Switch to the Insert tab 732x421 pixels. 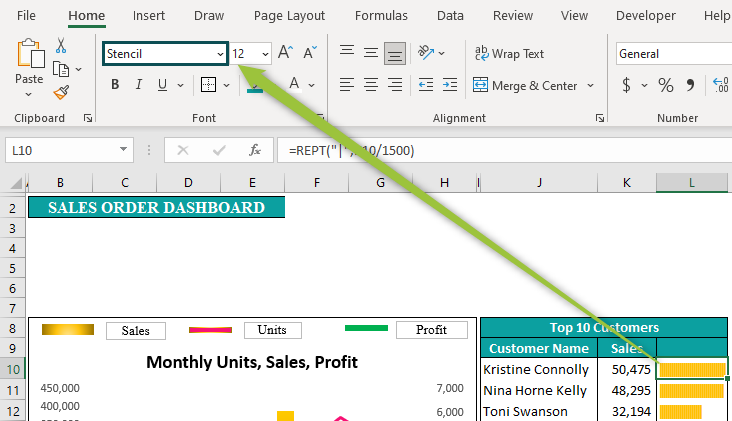148,16
